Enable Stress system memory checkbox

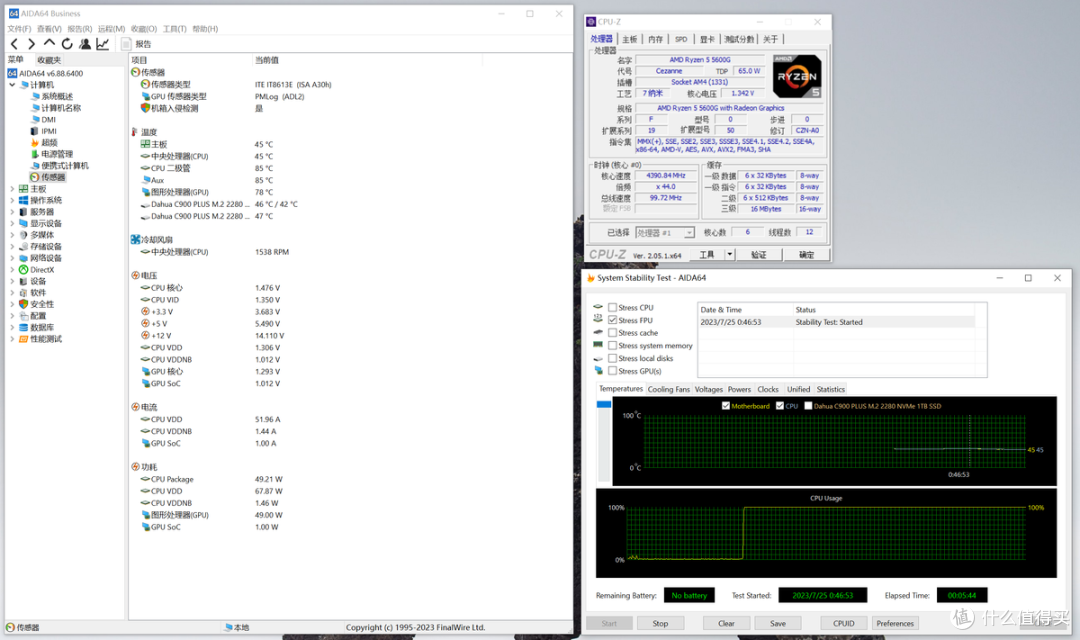(612, 346)
